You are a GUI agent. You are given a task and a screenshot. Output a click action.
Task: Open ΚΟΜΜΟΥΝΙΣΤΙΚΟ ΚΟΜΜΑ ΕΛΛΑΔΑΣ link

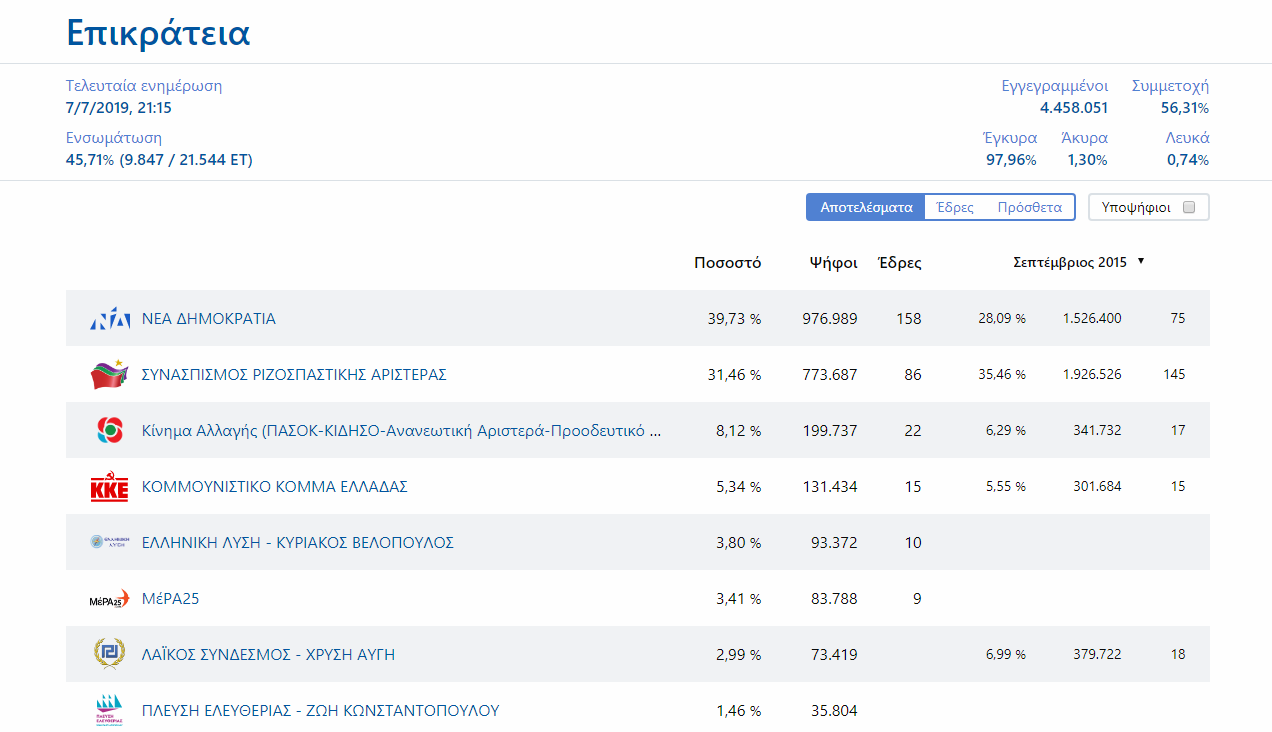click(275, 487)
